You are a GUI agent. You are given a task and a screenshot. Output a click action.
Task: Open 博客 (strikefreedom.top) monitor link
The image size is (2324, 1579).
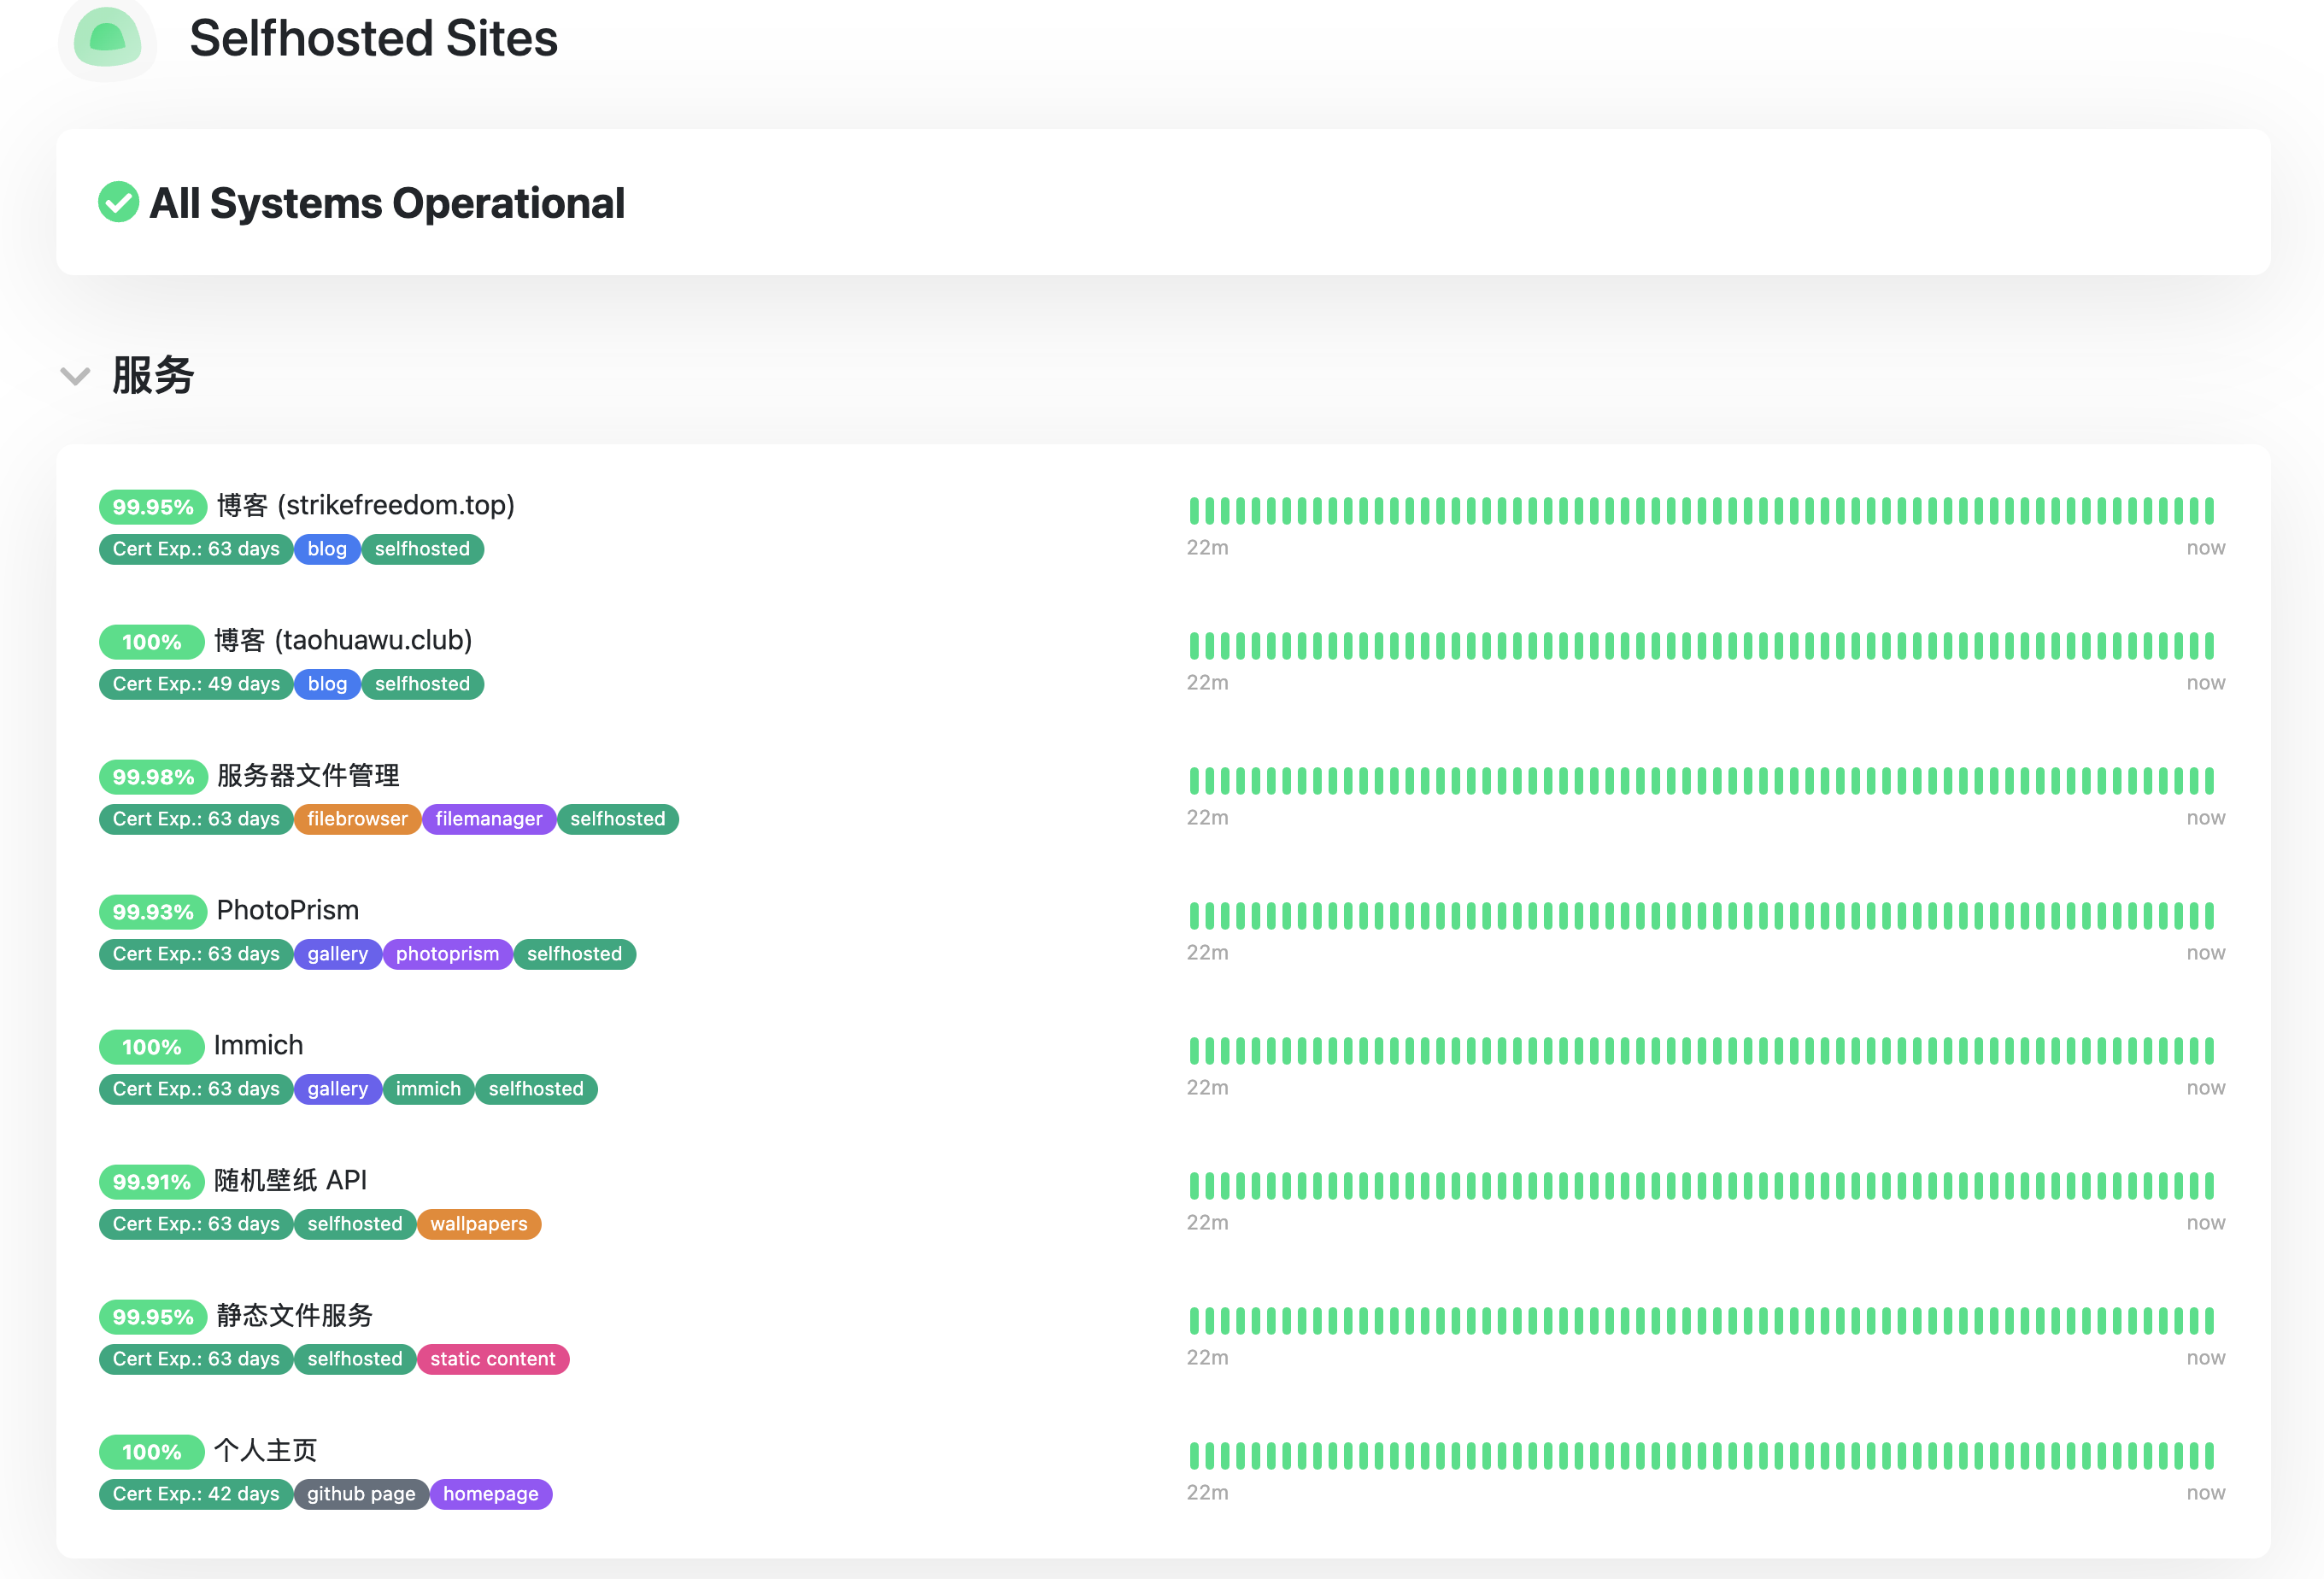(x=365, y=505)
